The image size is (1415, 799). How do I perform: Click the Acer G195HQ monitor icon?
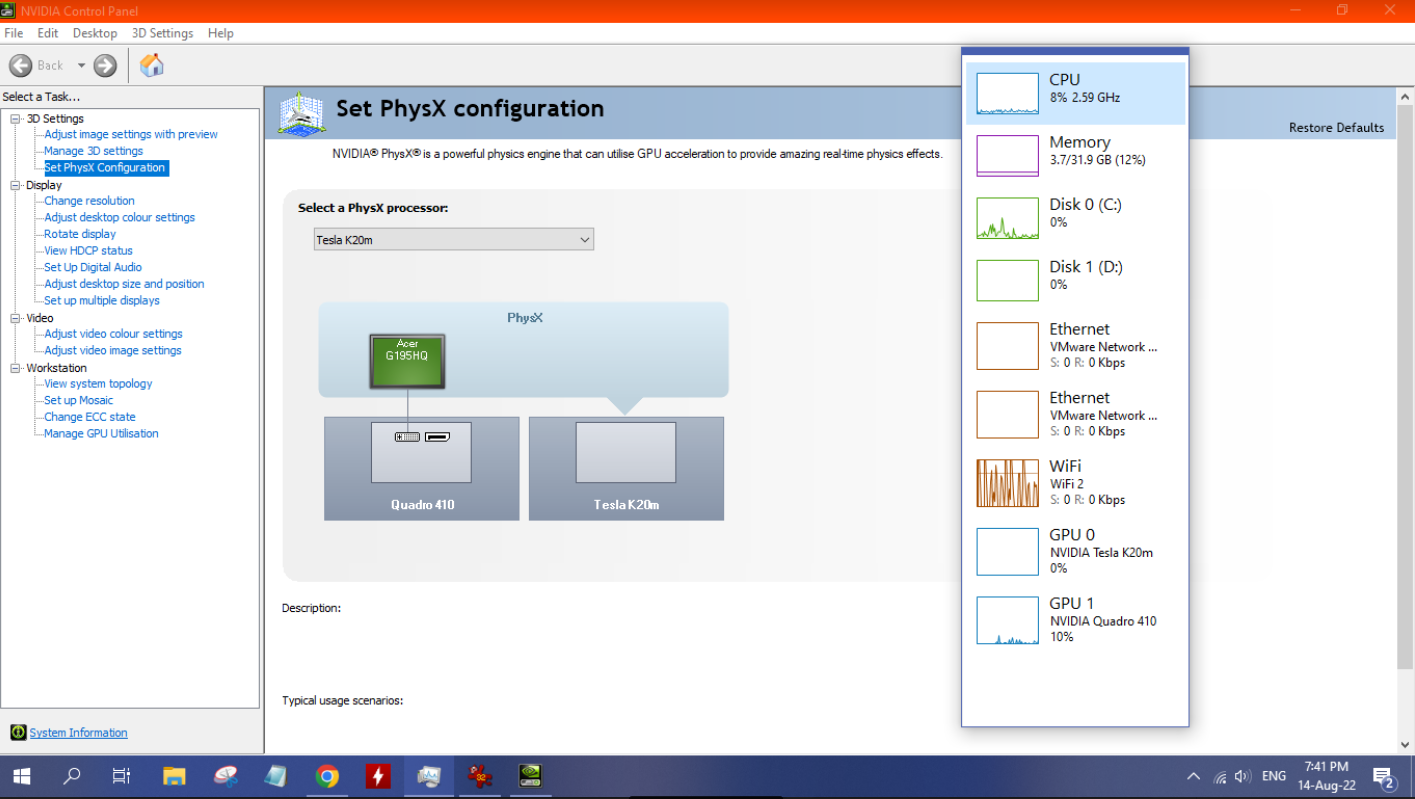pos(407,362)
